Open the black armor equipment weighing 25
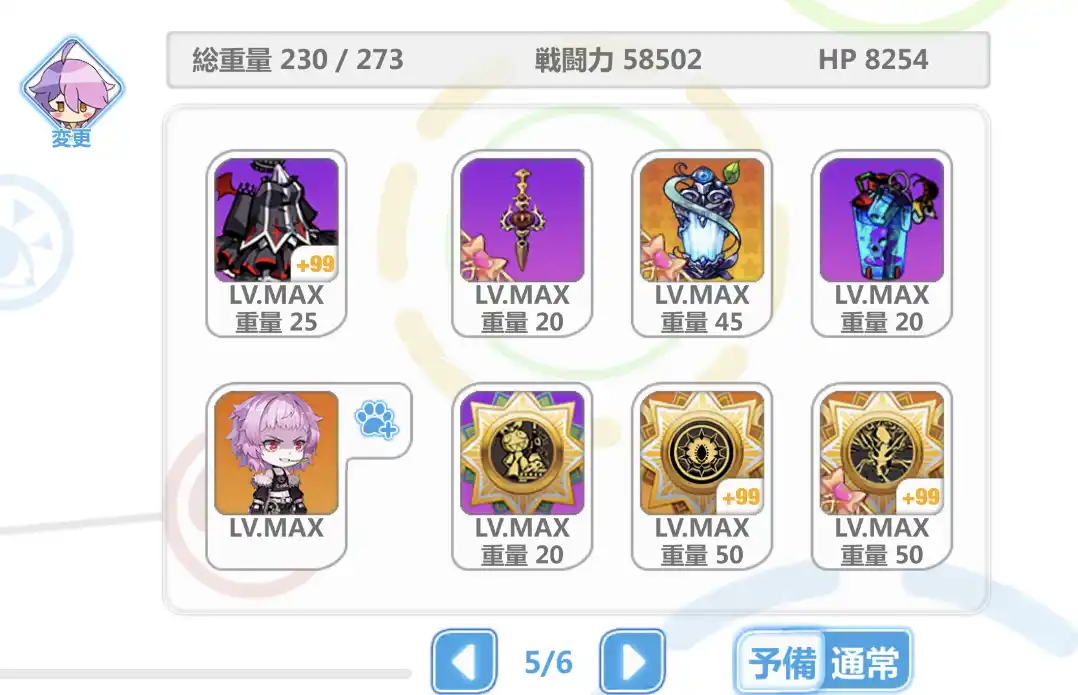This screenshot has width=1078, height=695. click(x=276, y=243)
